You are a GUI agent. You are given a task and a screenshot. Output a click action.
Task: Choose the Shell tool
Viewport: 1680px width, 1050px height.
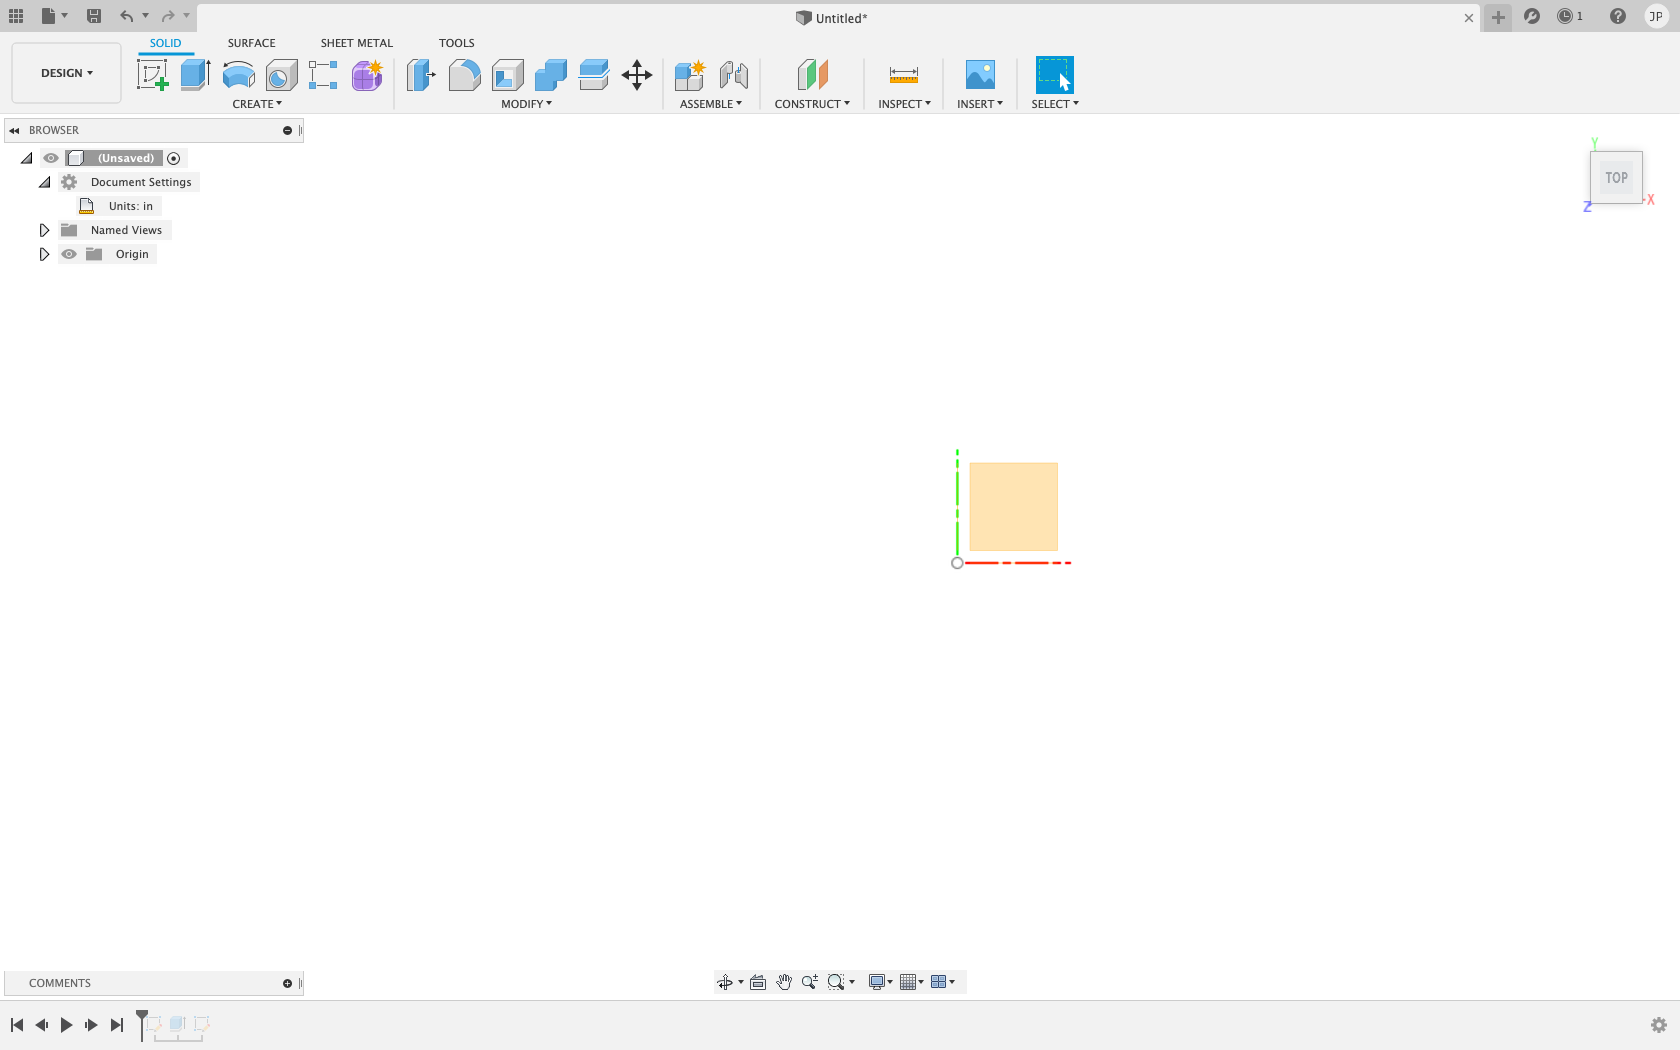[x=508, y=75]
